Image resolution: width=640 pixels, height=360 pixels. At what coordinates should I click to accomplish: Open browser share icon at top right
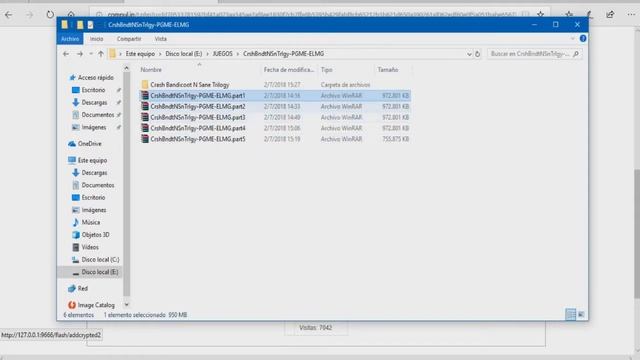[x=610, y=15]
